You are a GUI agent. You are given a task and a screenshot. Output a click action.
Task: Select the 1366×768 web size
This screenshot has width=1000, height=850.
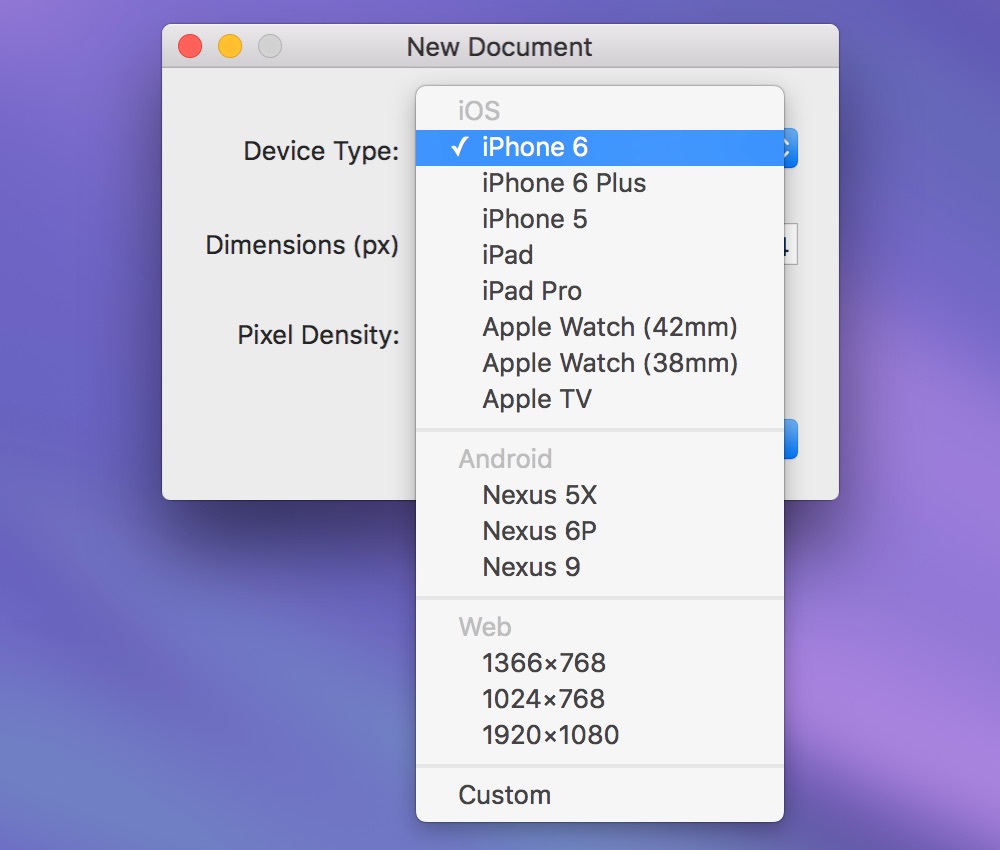point(599,663)
